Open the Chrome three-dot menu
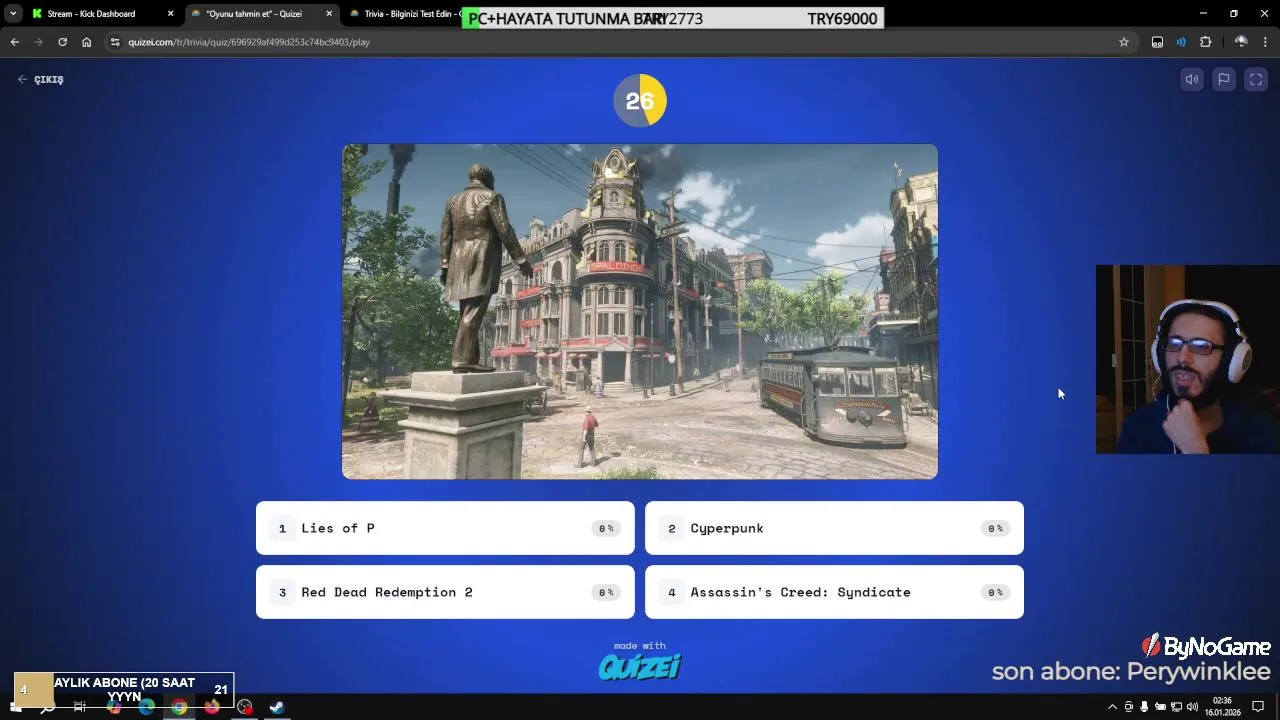The image size is (1280, 720). (1265, 42)
